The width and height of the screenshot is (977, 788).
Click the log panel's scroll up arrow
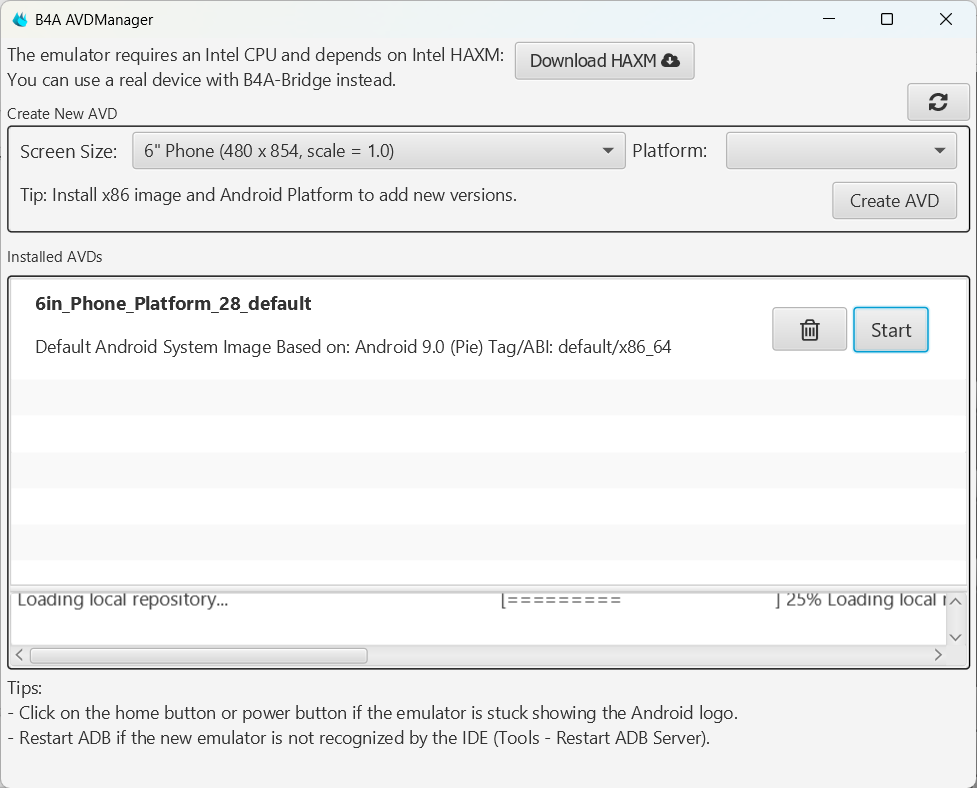(955, 602)
